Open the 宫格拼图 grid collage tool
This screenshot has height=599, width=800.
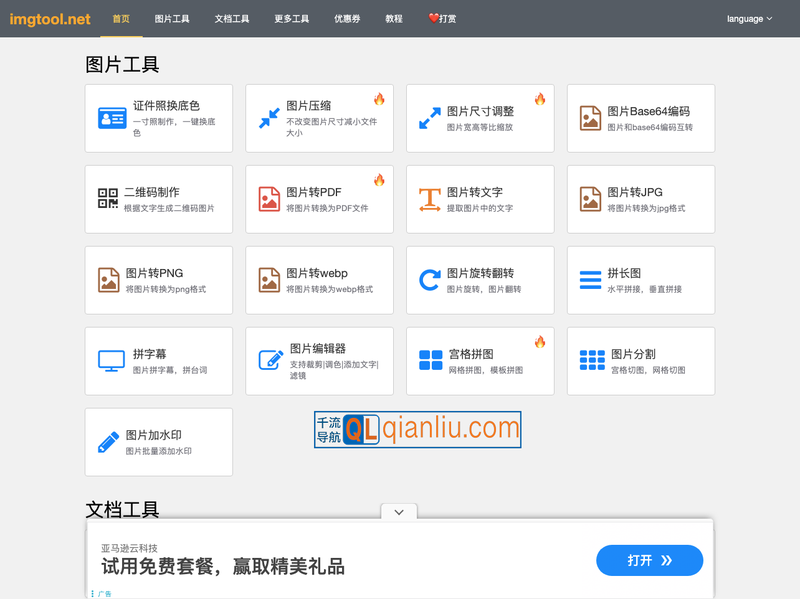(x=480, y=361)
